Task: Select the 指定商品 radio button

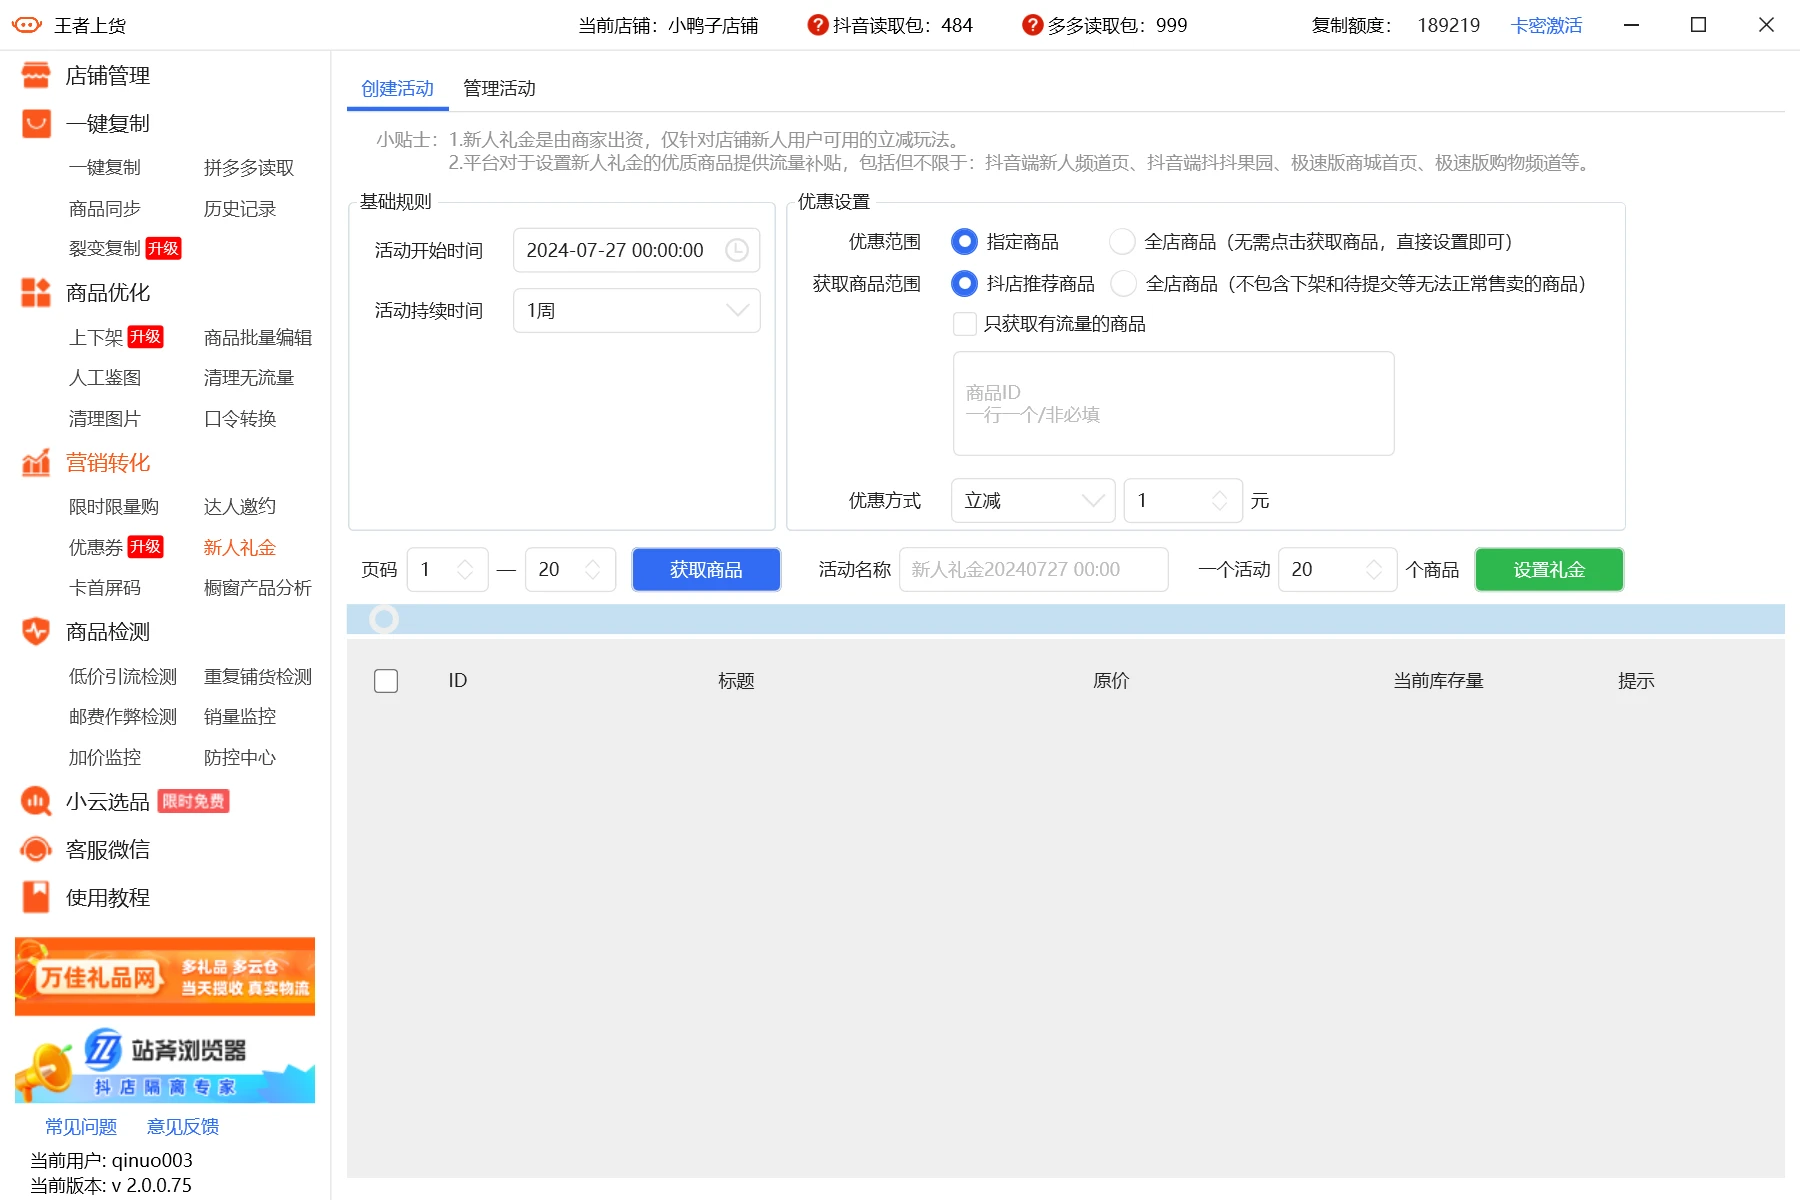Action: pos(964,241)
